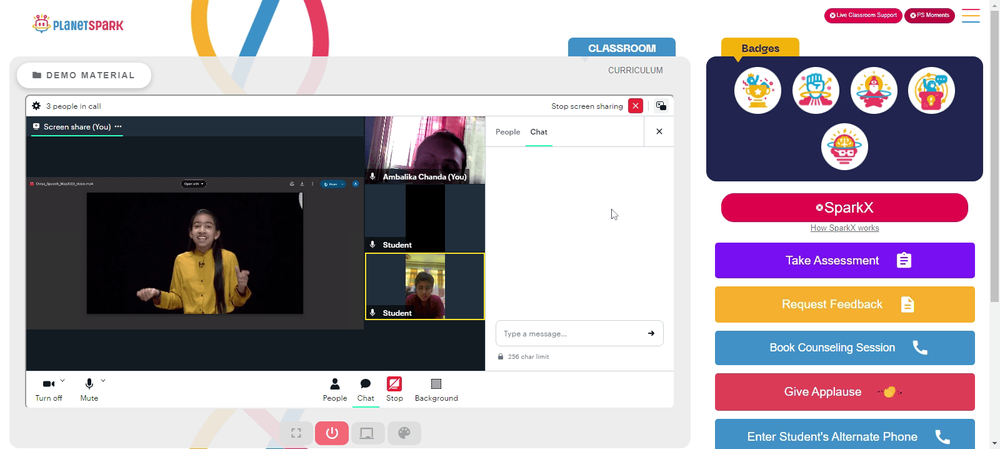This screenshot has width=1000, height=449.
Task: Select the brain with glasses badge
Action: pyautogui.click(x=844, y=147)
